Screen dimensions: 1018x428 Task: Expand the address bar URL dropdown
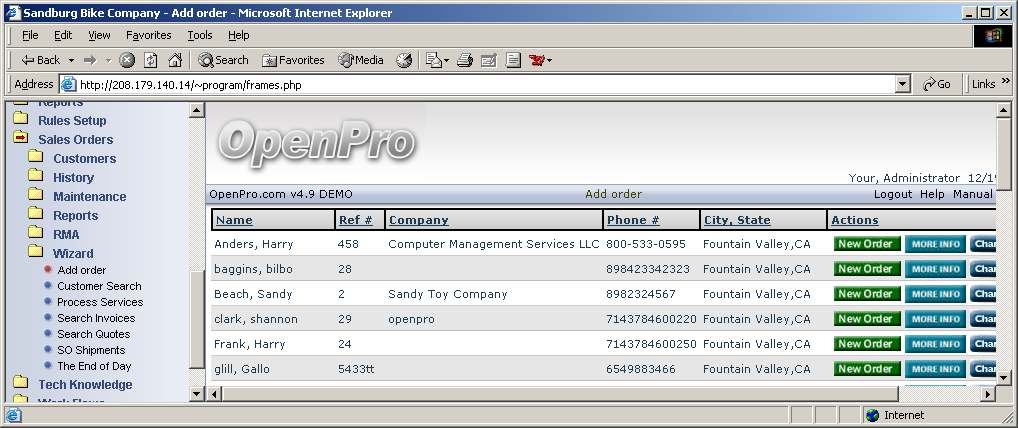click(x=903, y=85)
